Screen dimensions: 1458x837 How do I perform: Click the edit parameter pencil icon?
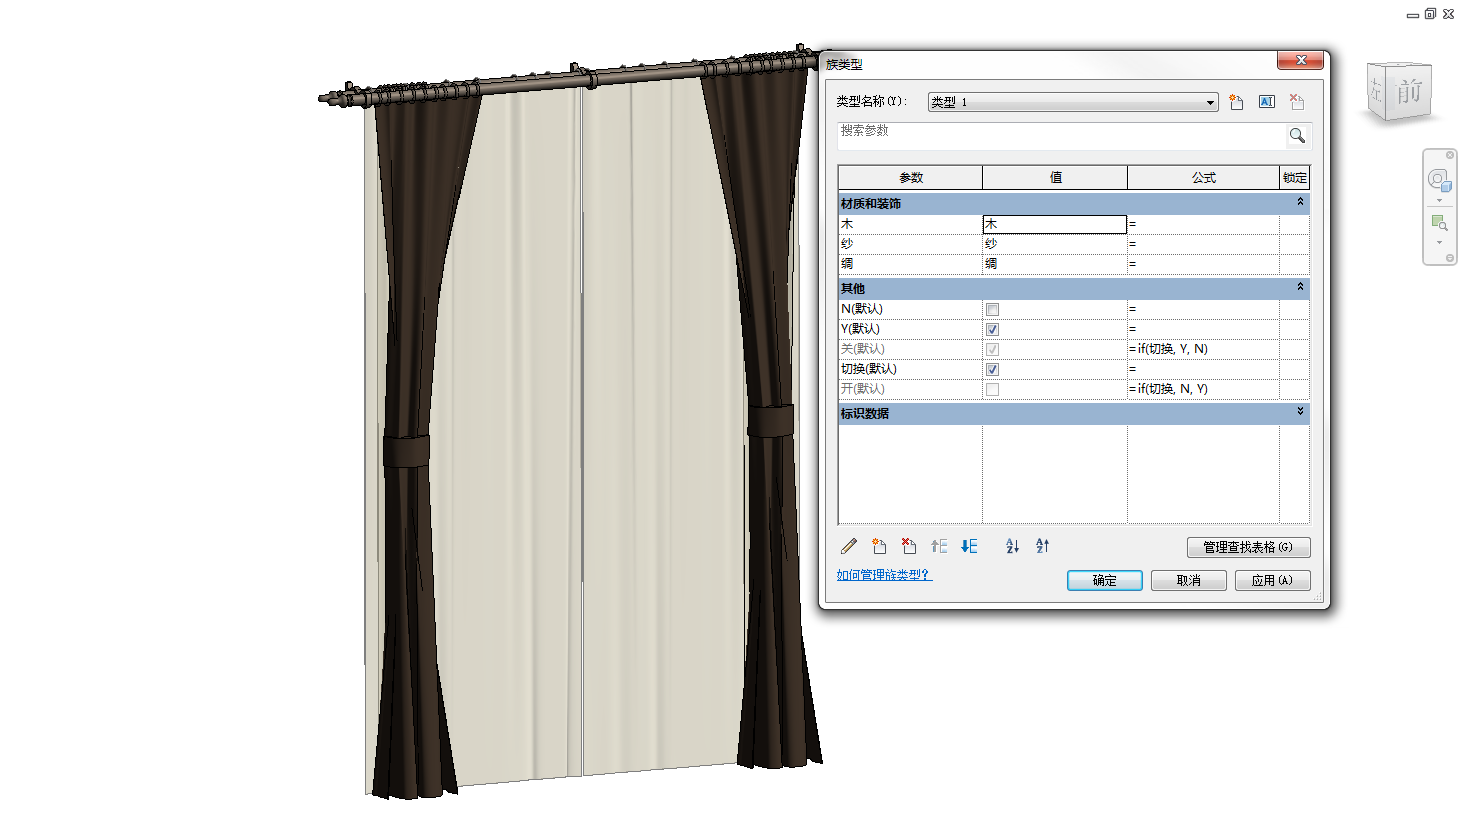[x=849, y=546]
